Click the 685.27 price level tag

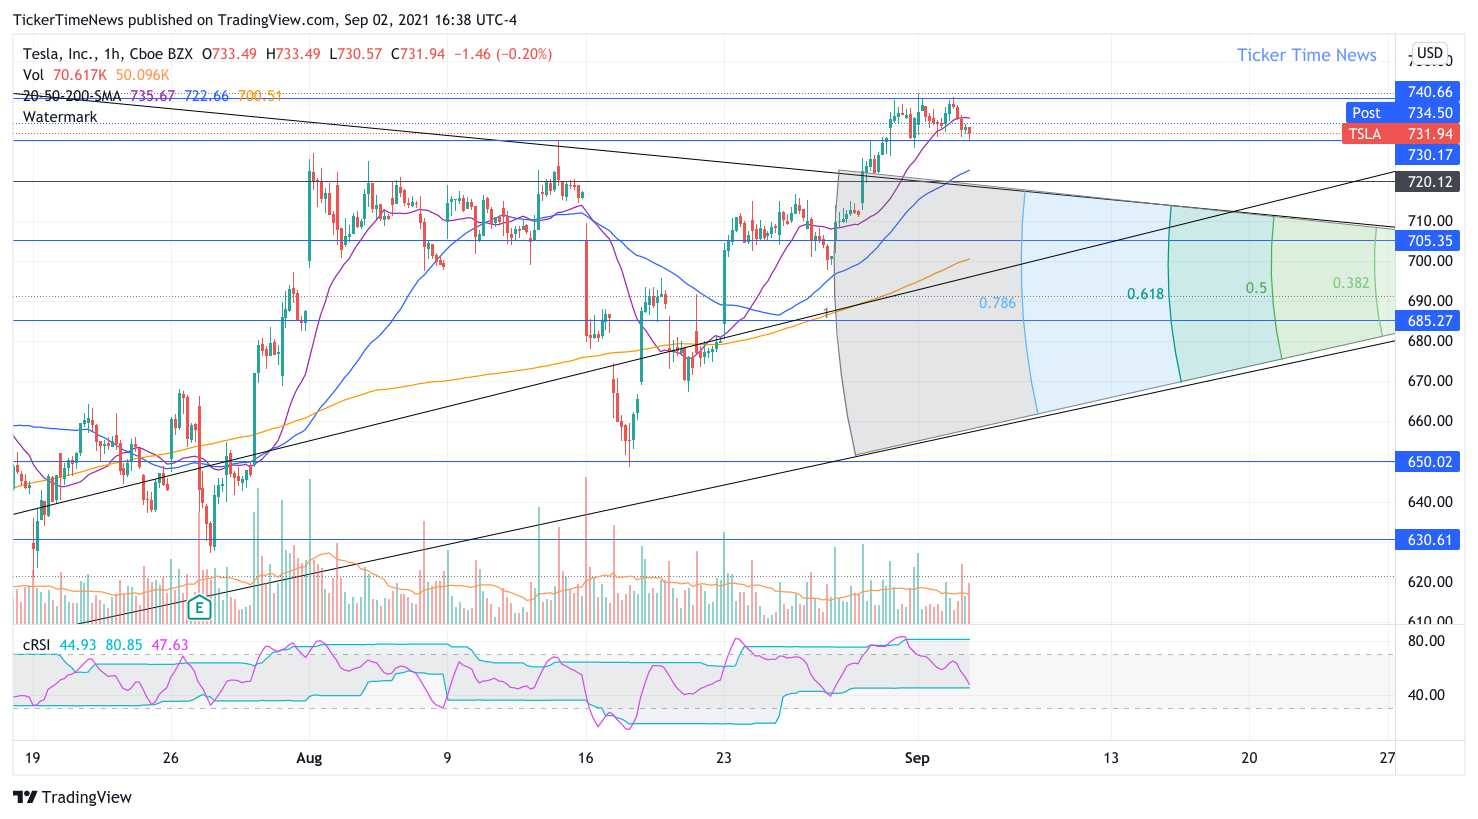pyautogui.click(x=1428, y=320)
